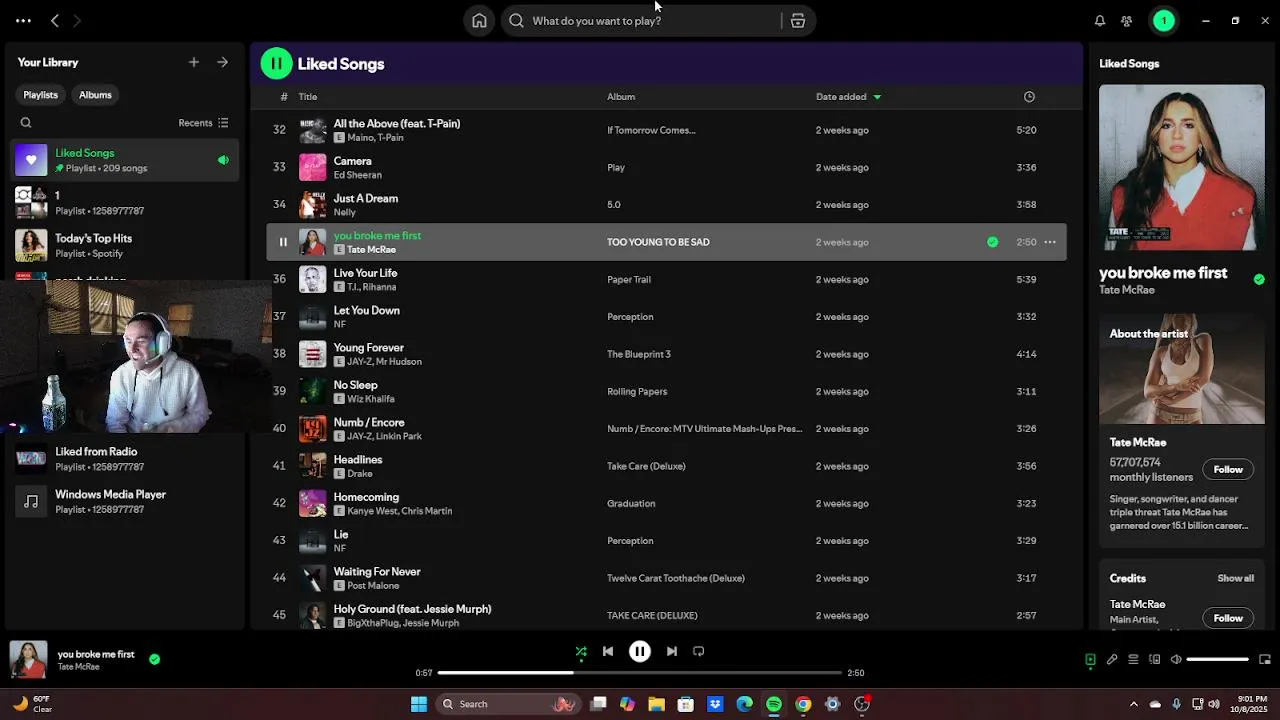1280x720 pixels.
Task: Pause Liked Songs with green button
Action: tap(276, 63)
